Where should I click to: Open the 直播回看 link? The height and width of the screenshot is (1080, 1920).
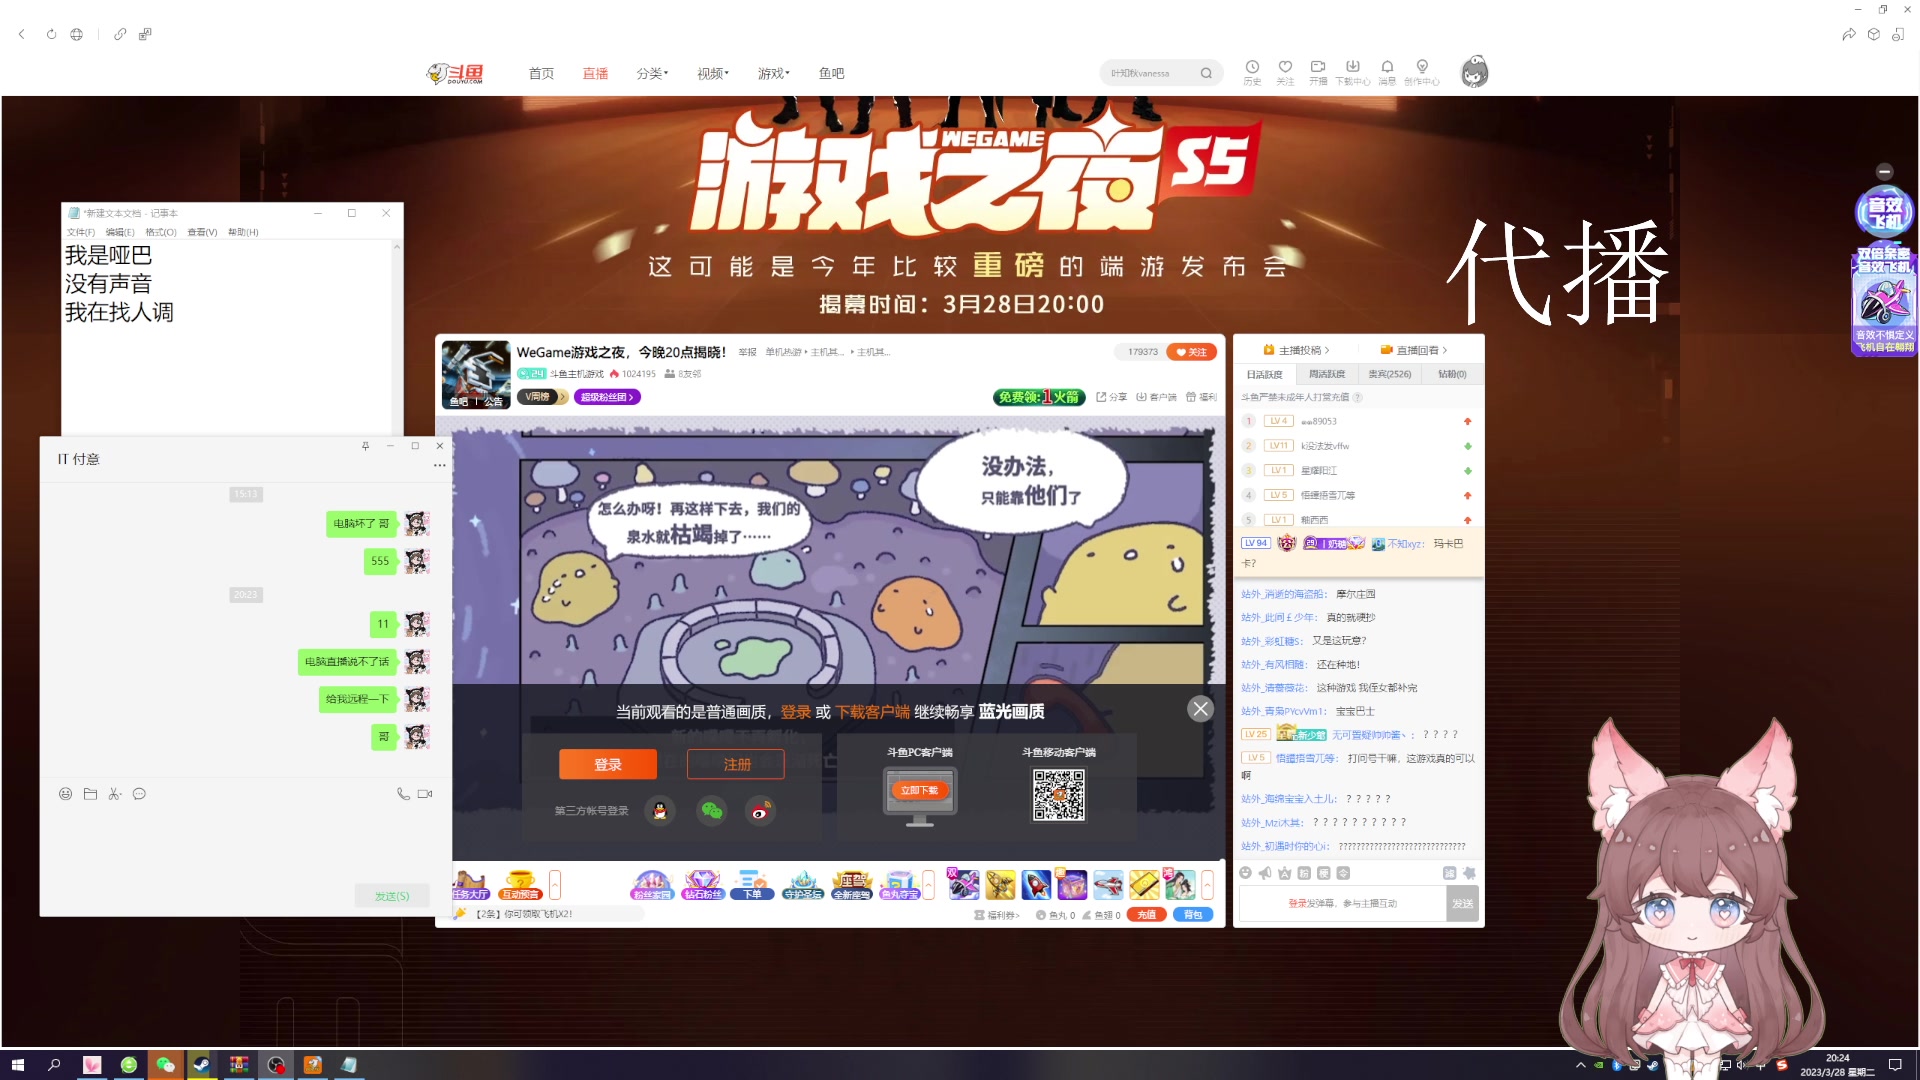[1414, 350]
